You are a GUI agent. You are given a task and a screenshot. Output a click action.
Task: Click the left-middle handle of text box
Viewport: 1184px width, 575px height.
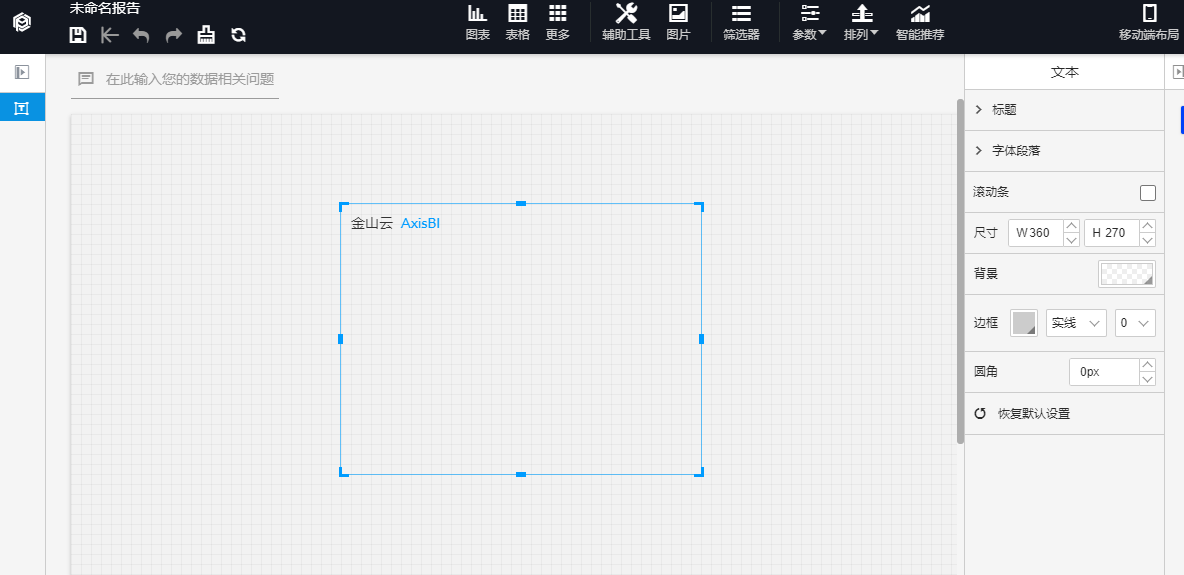point(341,339)
